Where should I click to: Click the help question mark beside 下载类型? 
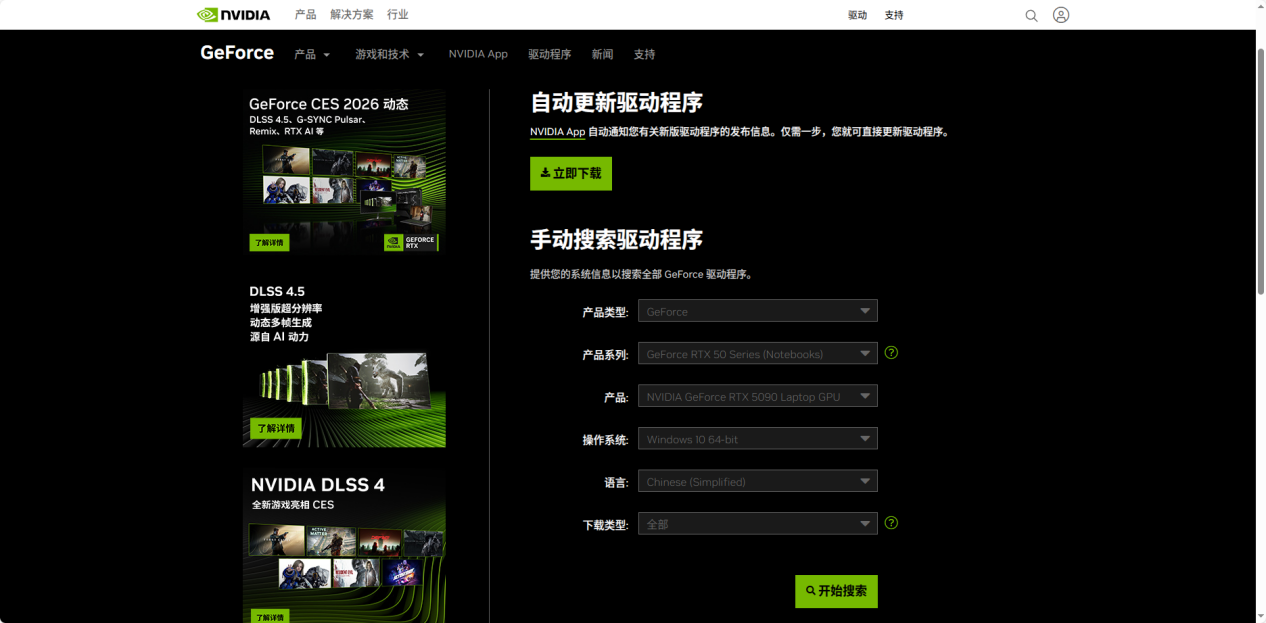click(891, 523)
